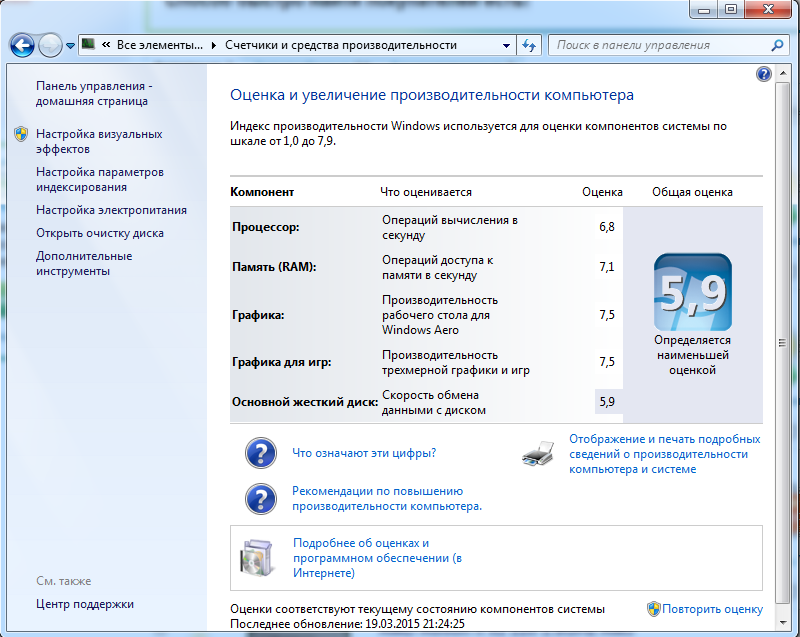Open "Центр поддержки" under См. также
This screenshot has width=800, height=637.
point(84,604)
